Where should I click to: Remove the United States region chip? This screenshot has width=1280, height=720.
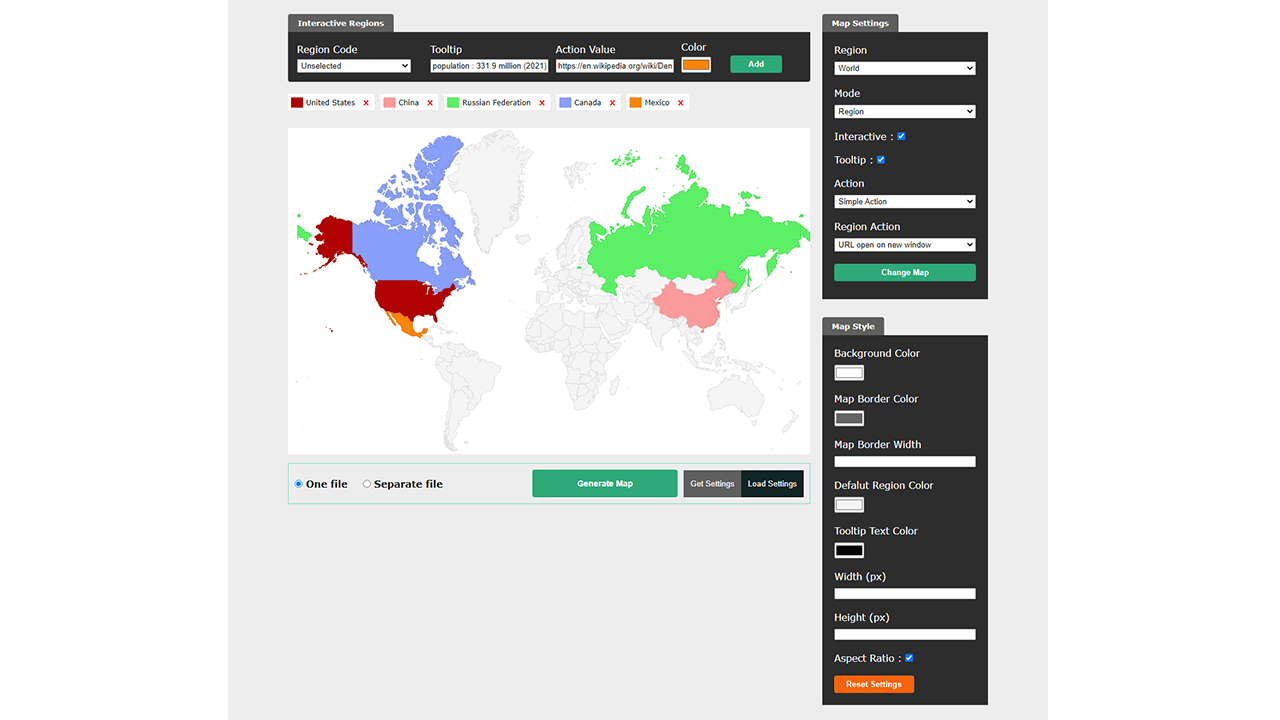365,102
